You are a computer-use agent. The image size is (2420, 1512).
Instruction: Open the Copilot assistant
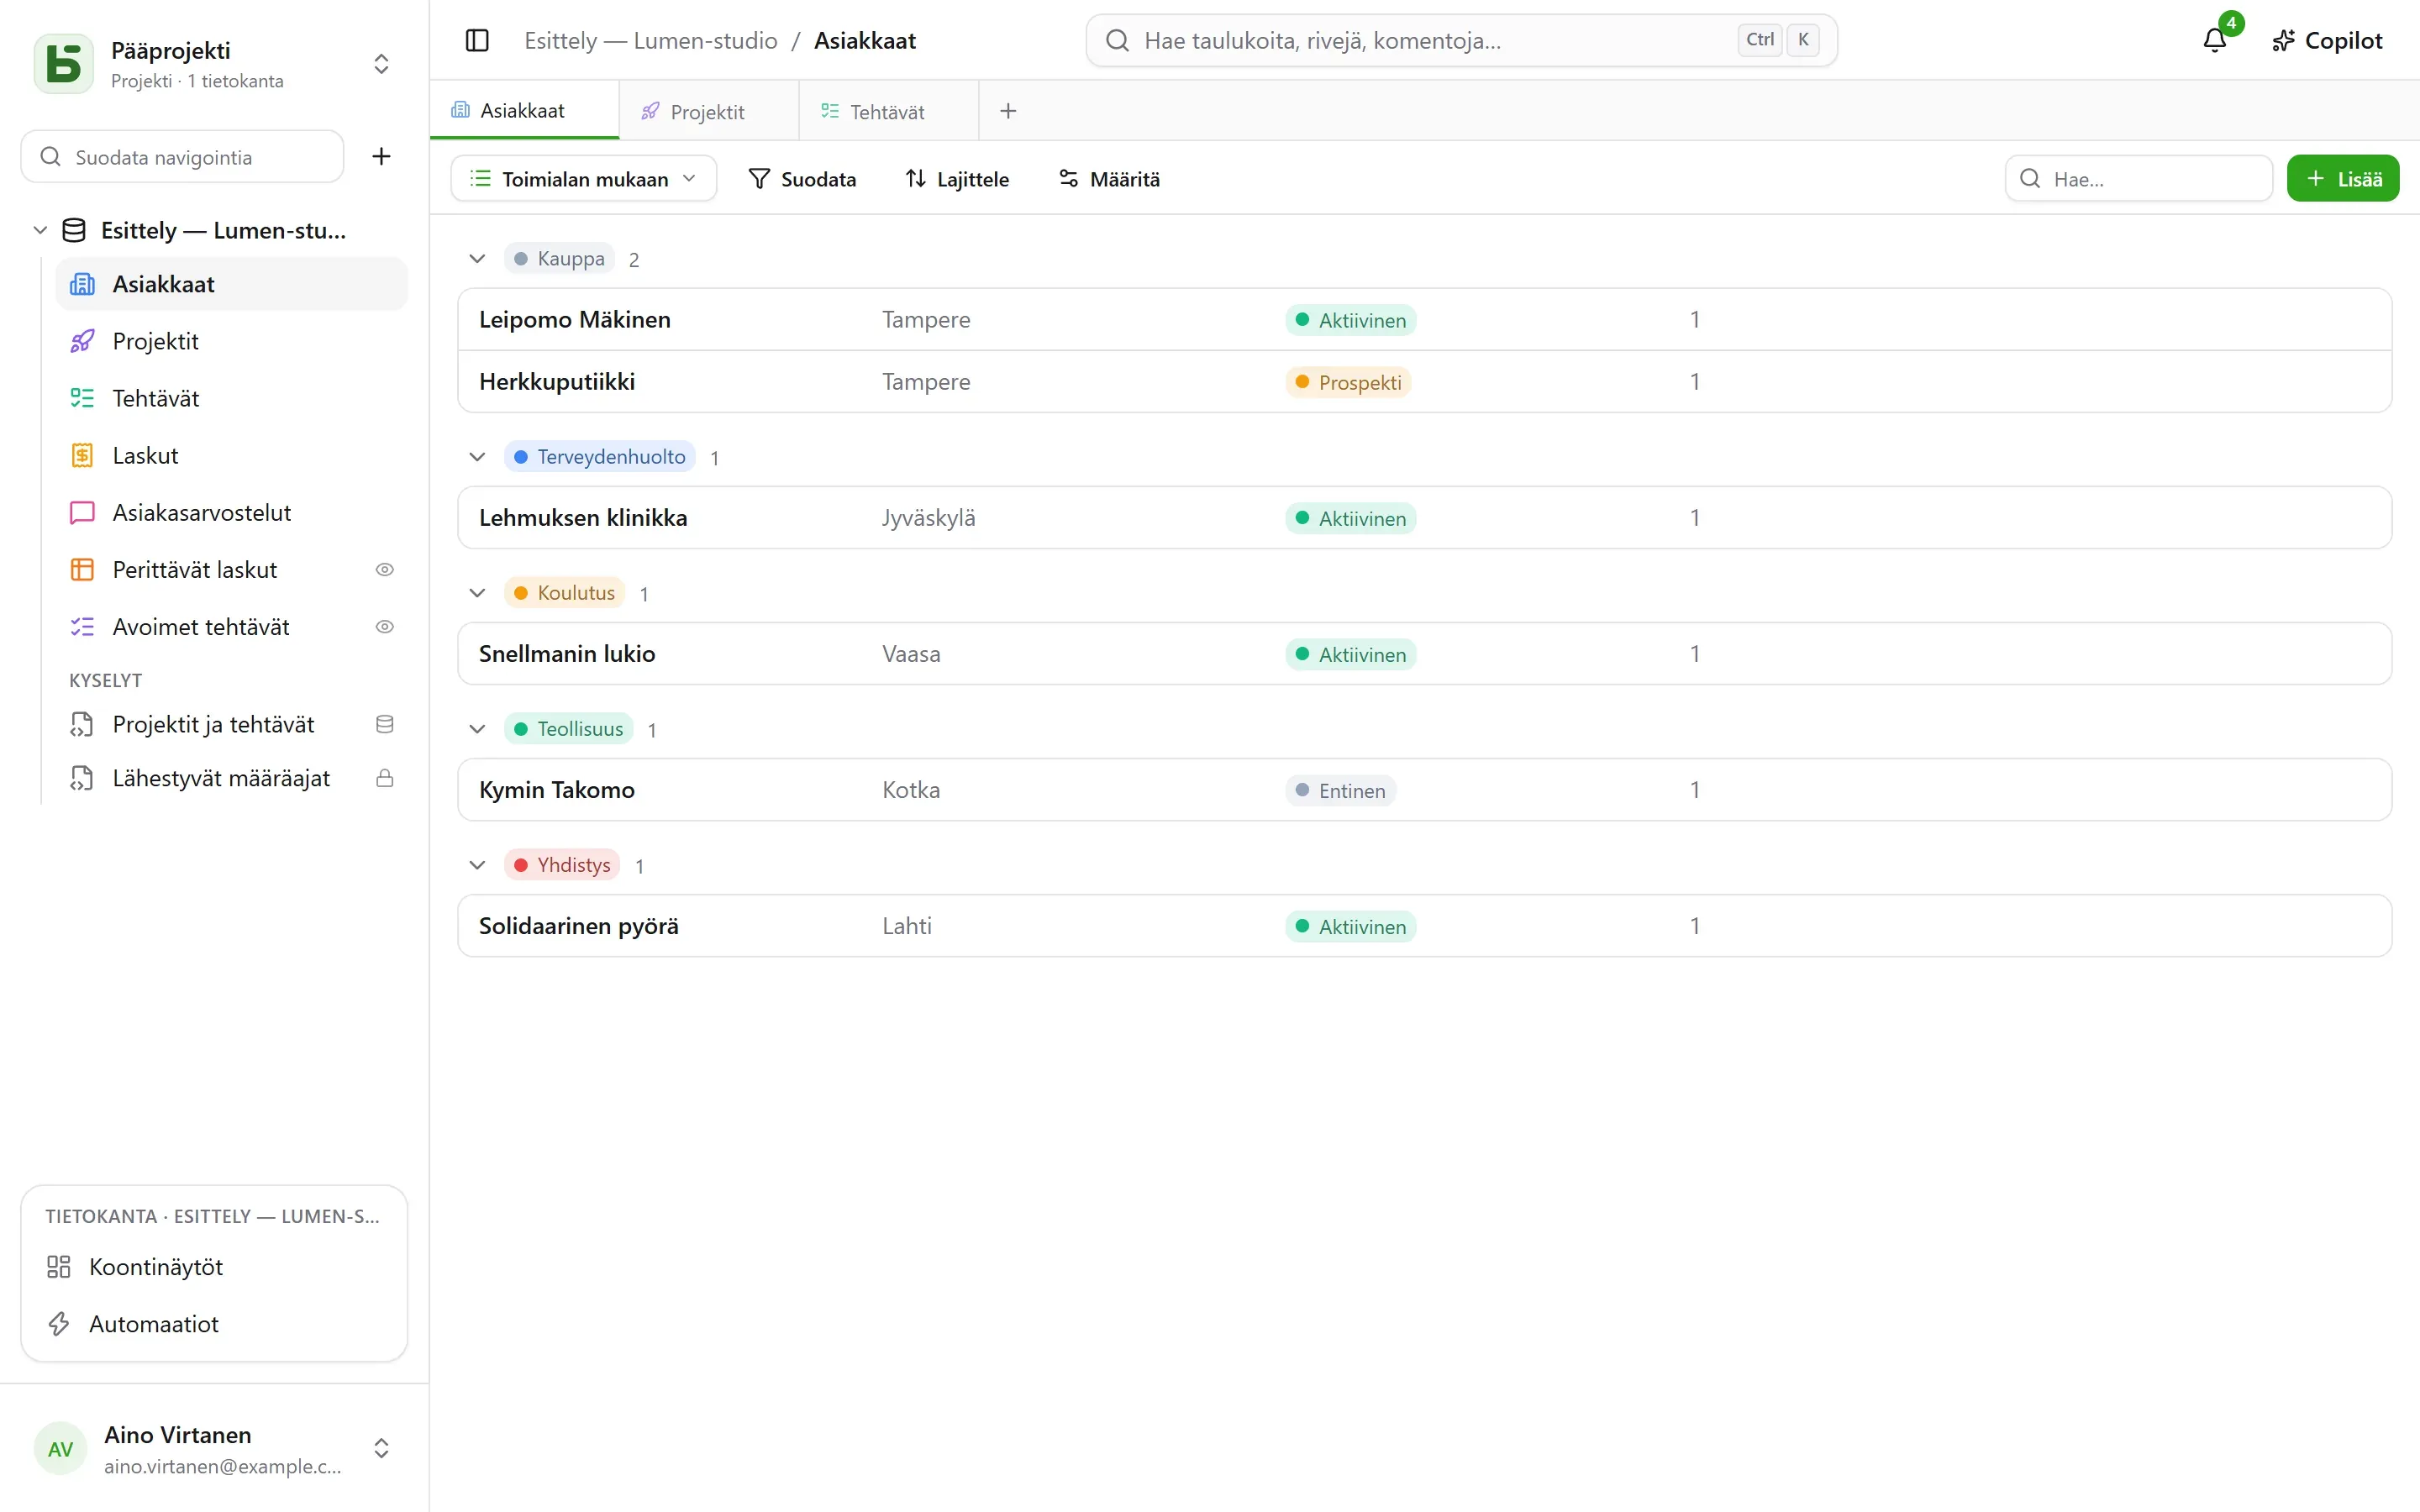coord(2327,40)
